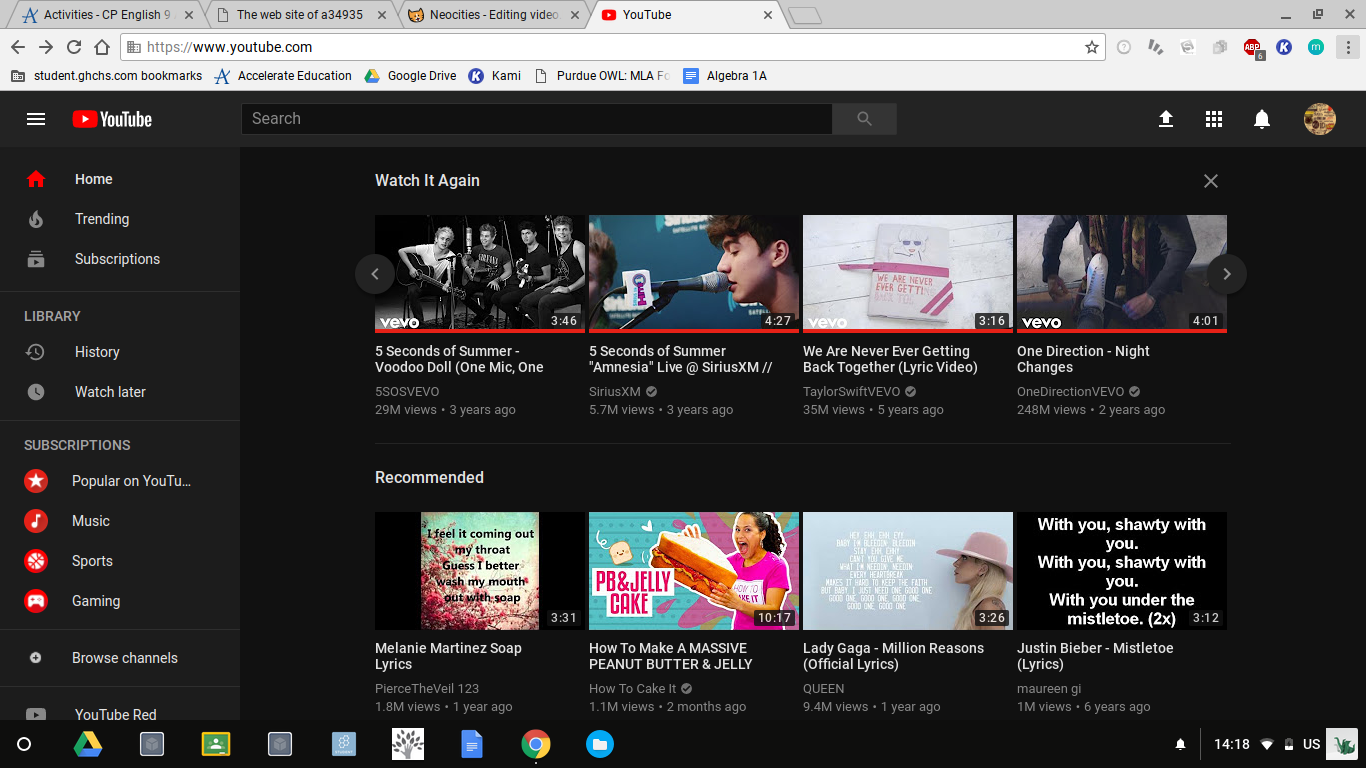Screen dimensions: 1366x768
Task: Open the Google Drive bookmark
Action: 410,76
